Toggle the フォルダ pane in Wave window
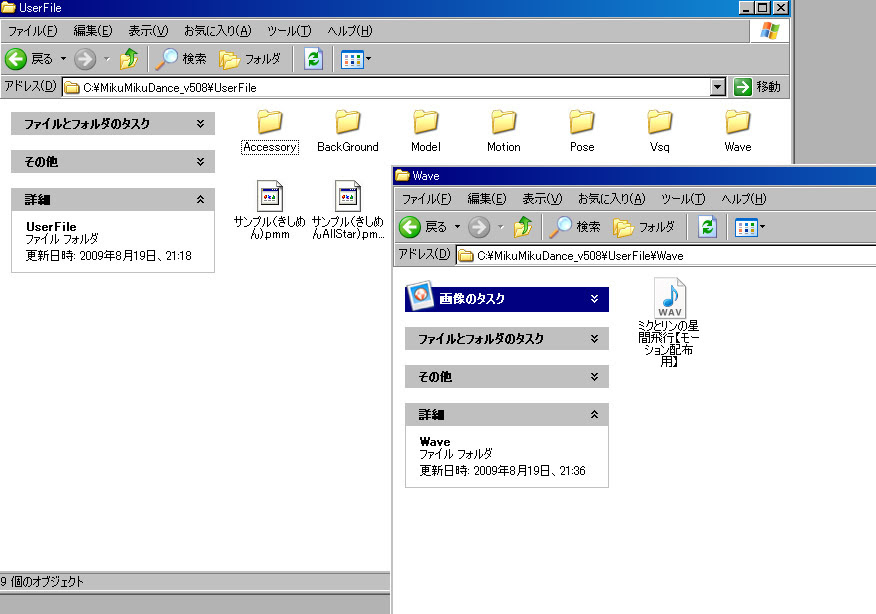 tap(644, 227)
